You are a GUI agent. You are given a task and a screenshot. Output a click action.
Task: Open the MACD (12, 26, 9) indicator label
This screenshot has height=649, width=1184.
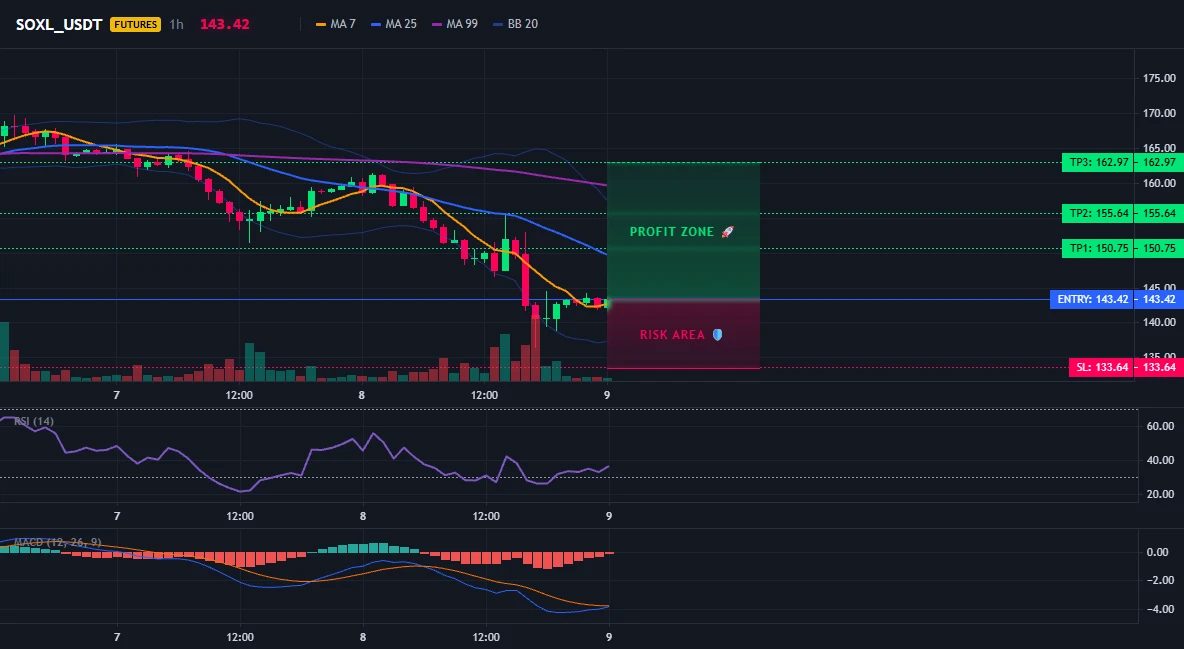pos(57,542)
